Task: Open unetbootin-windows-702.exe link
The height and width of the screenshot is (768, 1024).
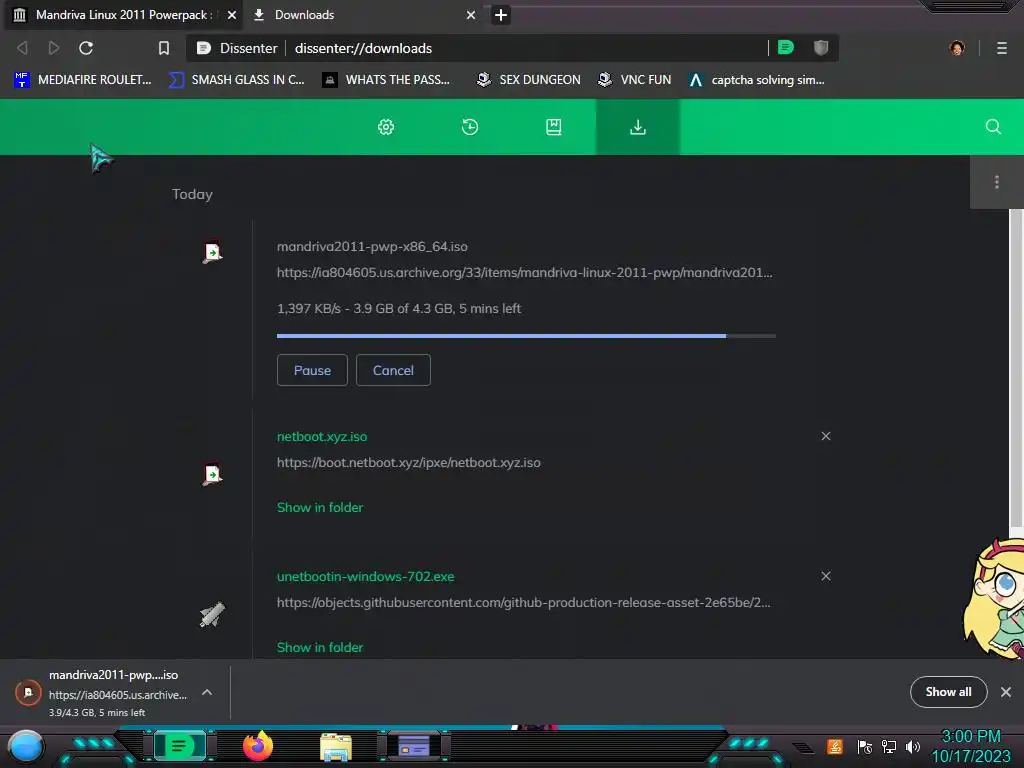Action: (x=366, y=577)
